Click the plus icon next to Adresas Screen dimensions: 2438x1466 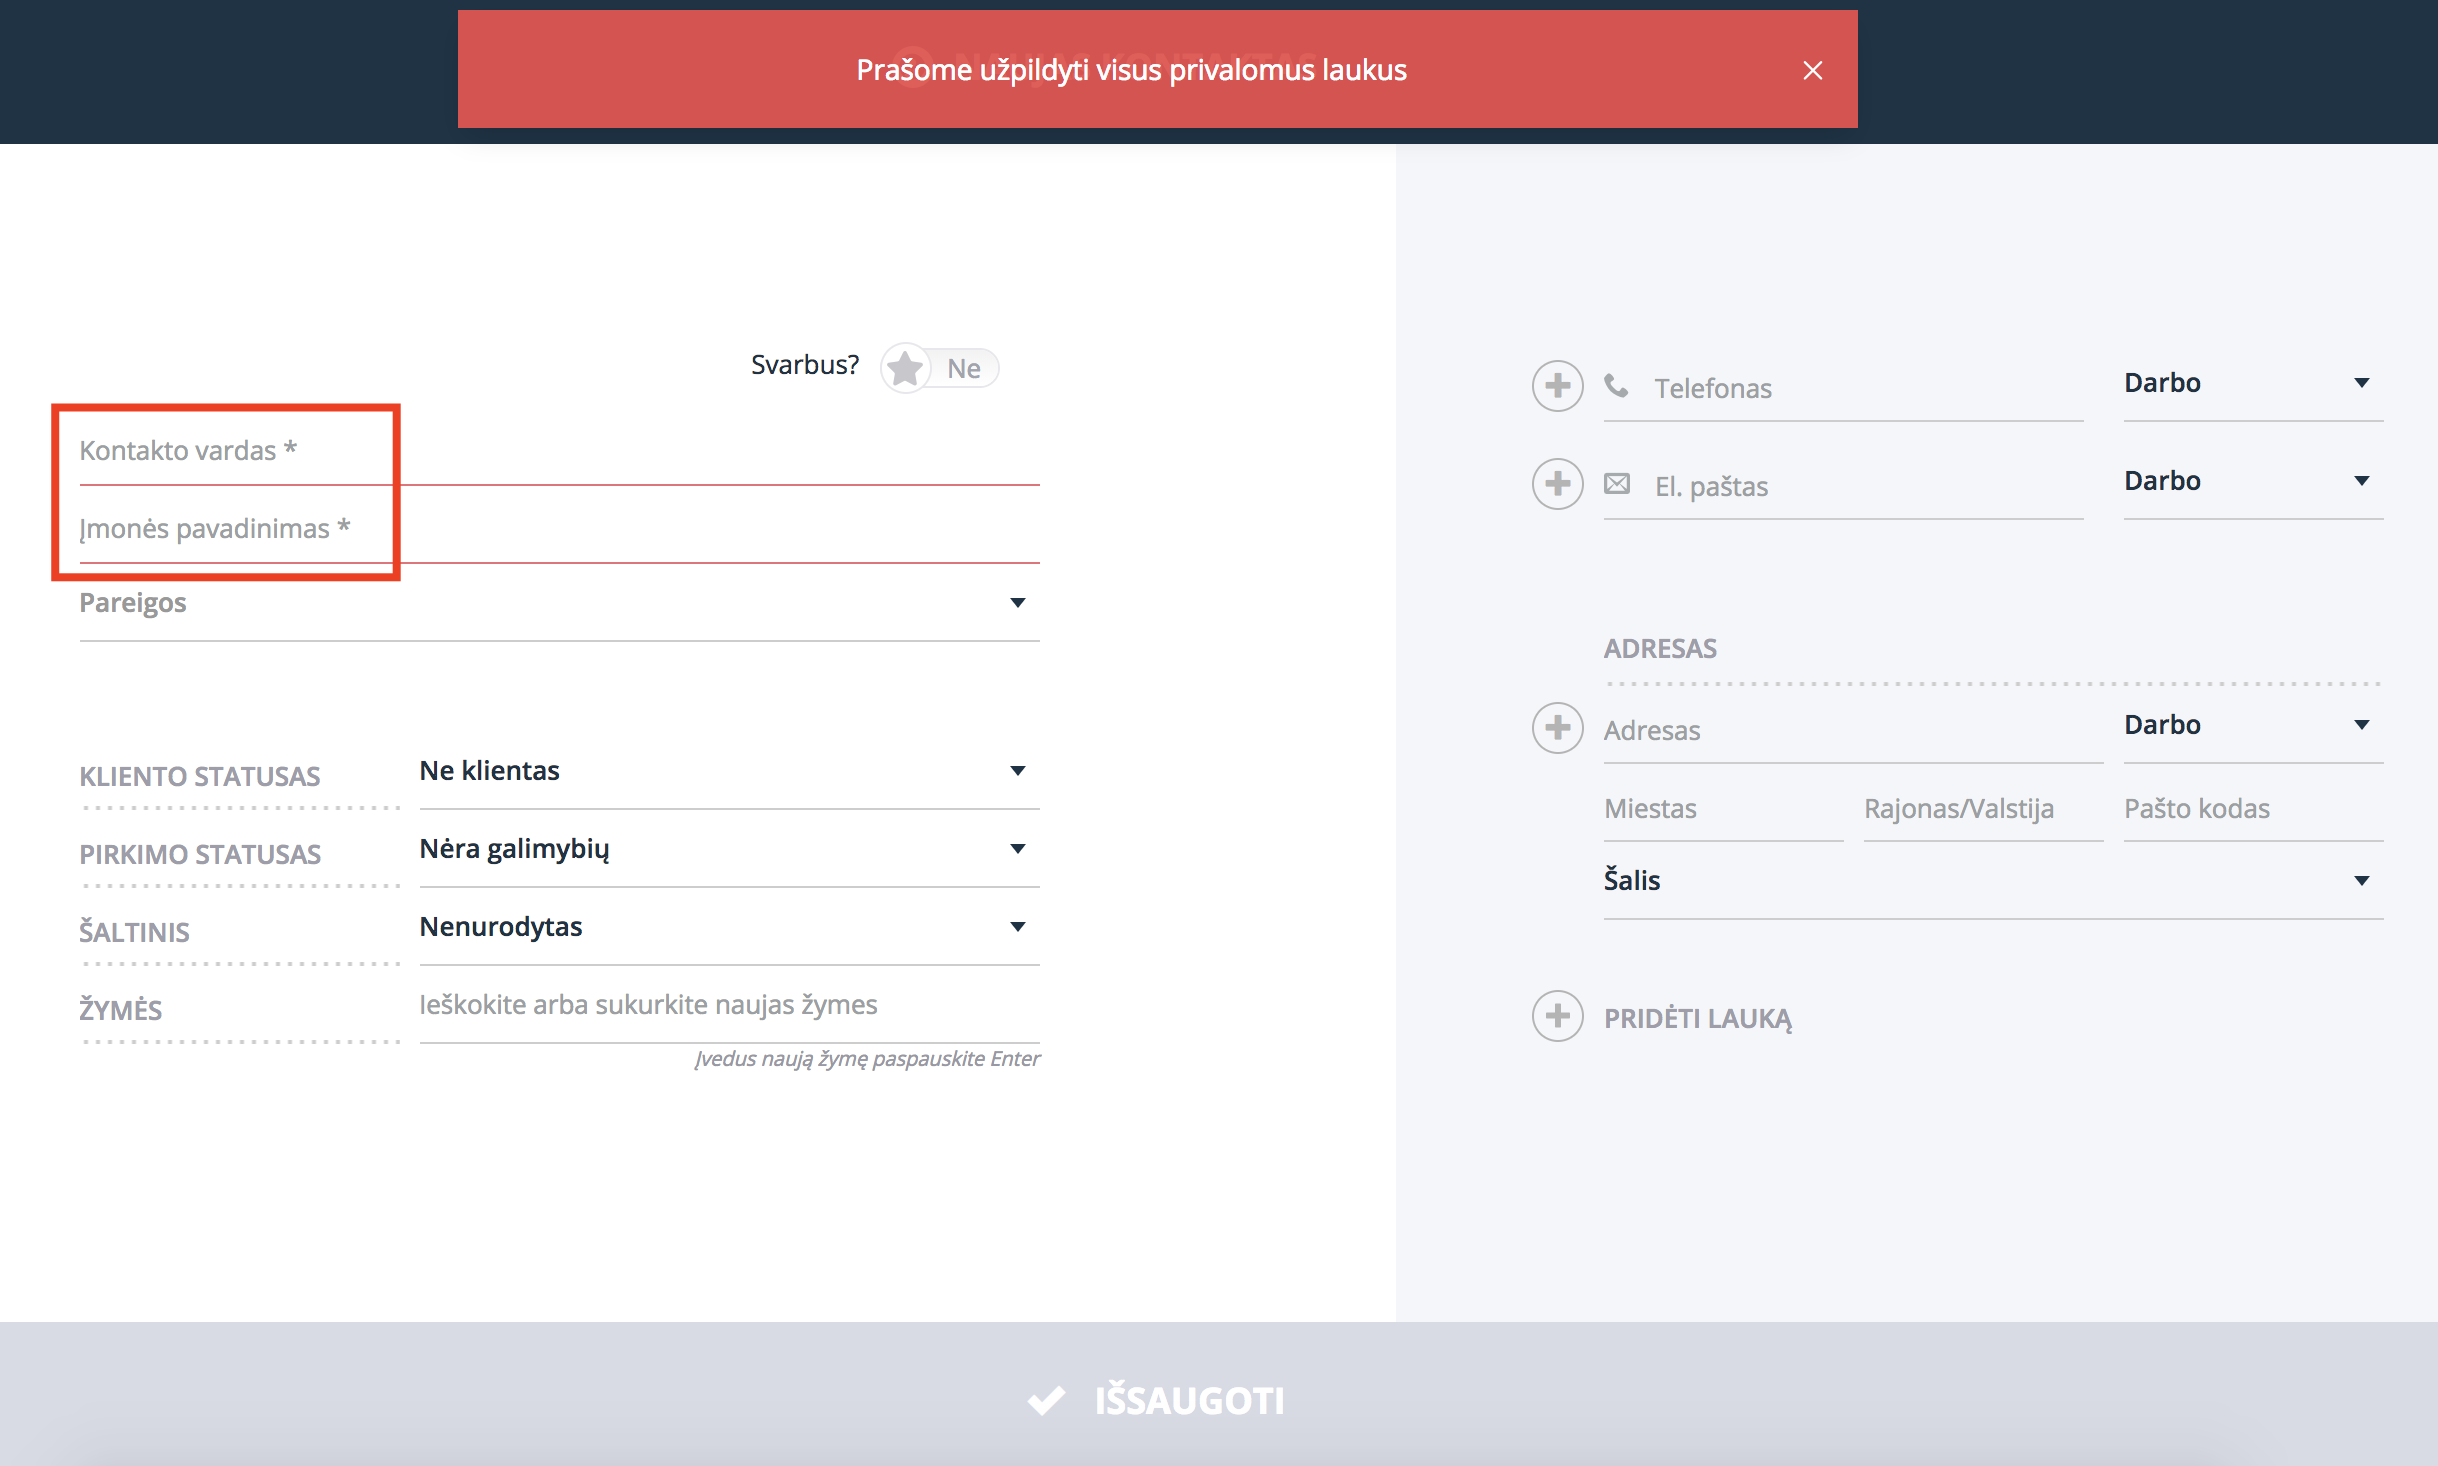1558,728
